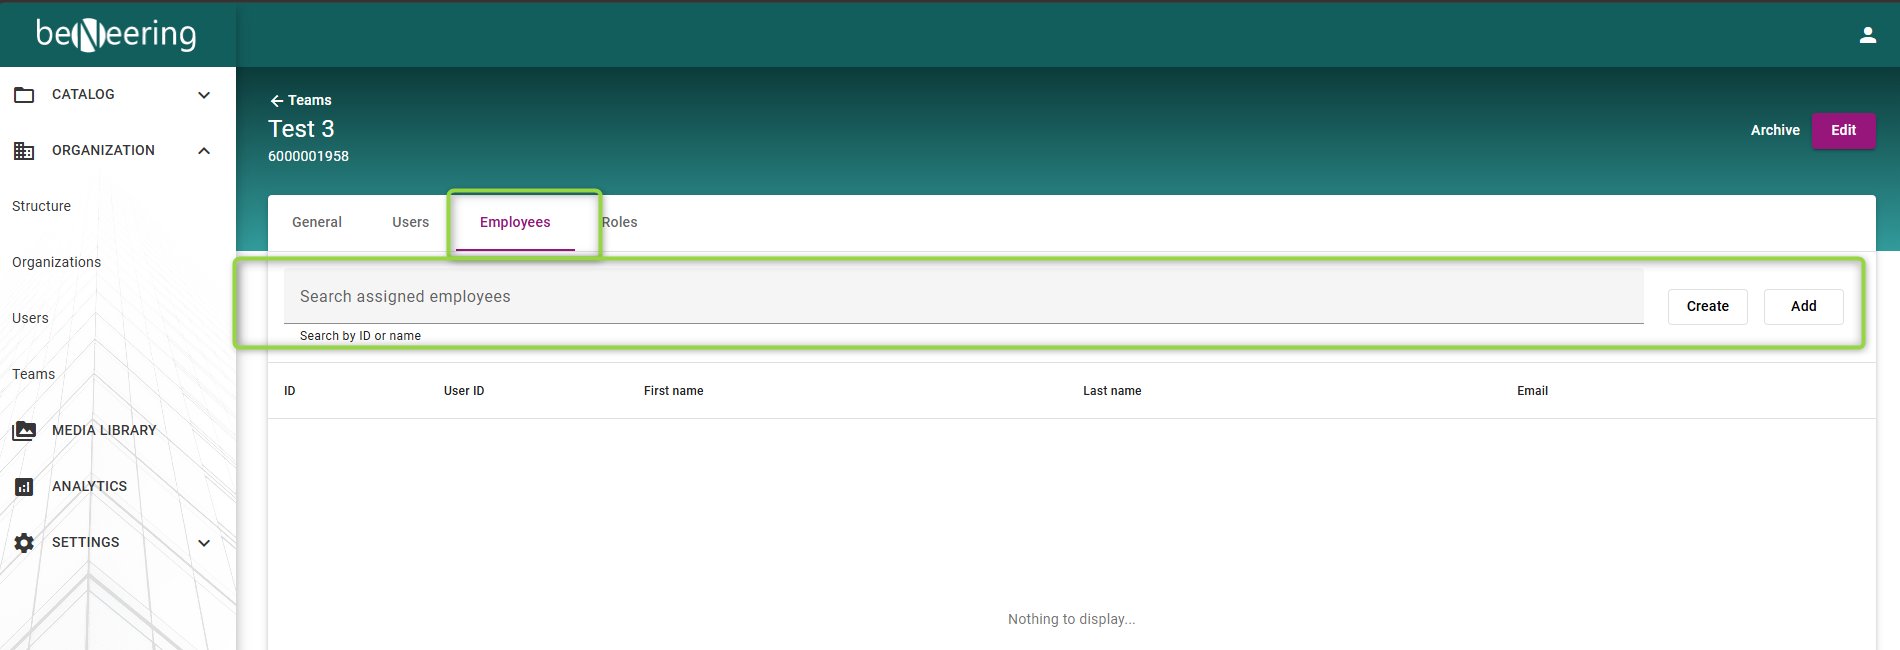Click the ORGANIZATION menu label
The width and height of the screenshot is (1900, 650).
(x=103, y=150)
